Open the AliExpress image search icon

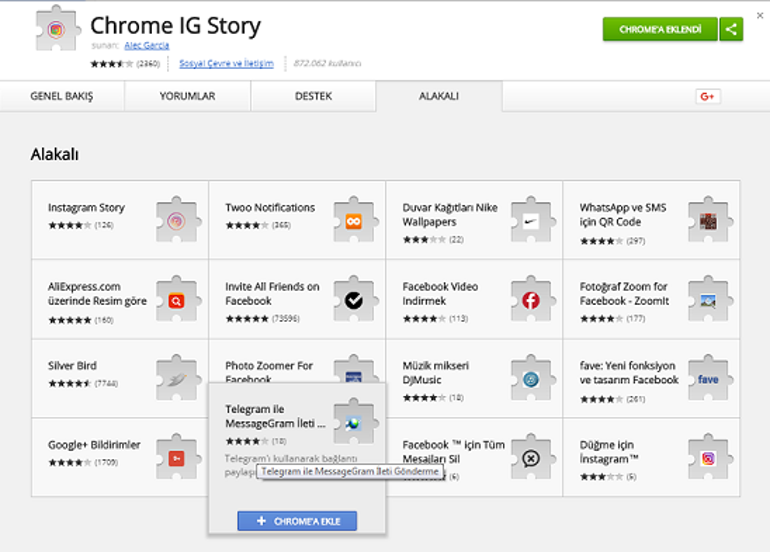176,300
